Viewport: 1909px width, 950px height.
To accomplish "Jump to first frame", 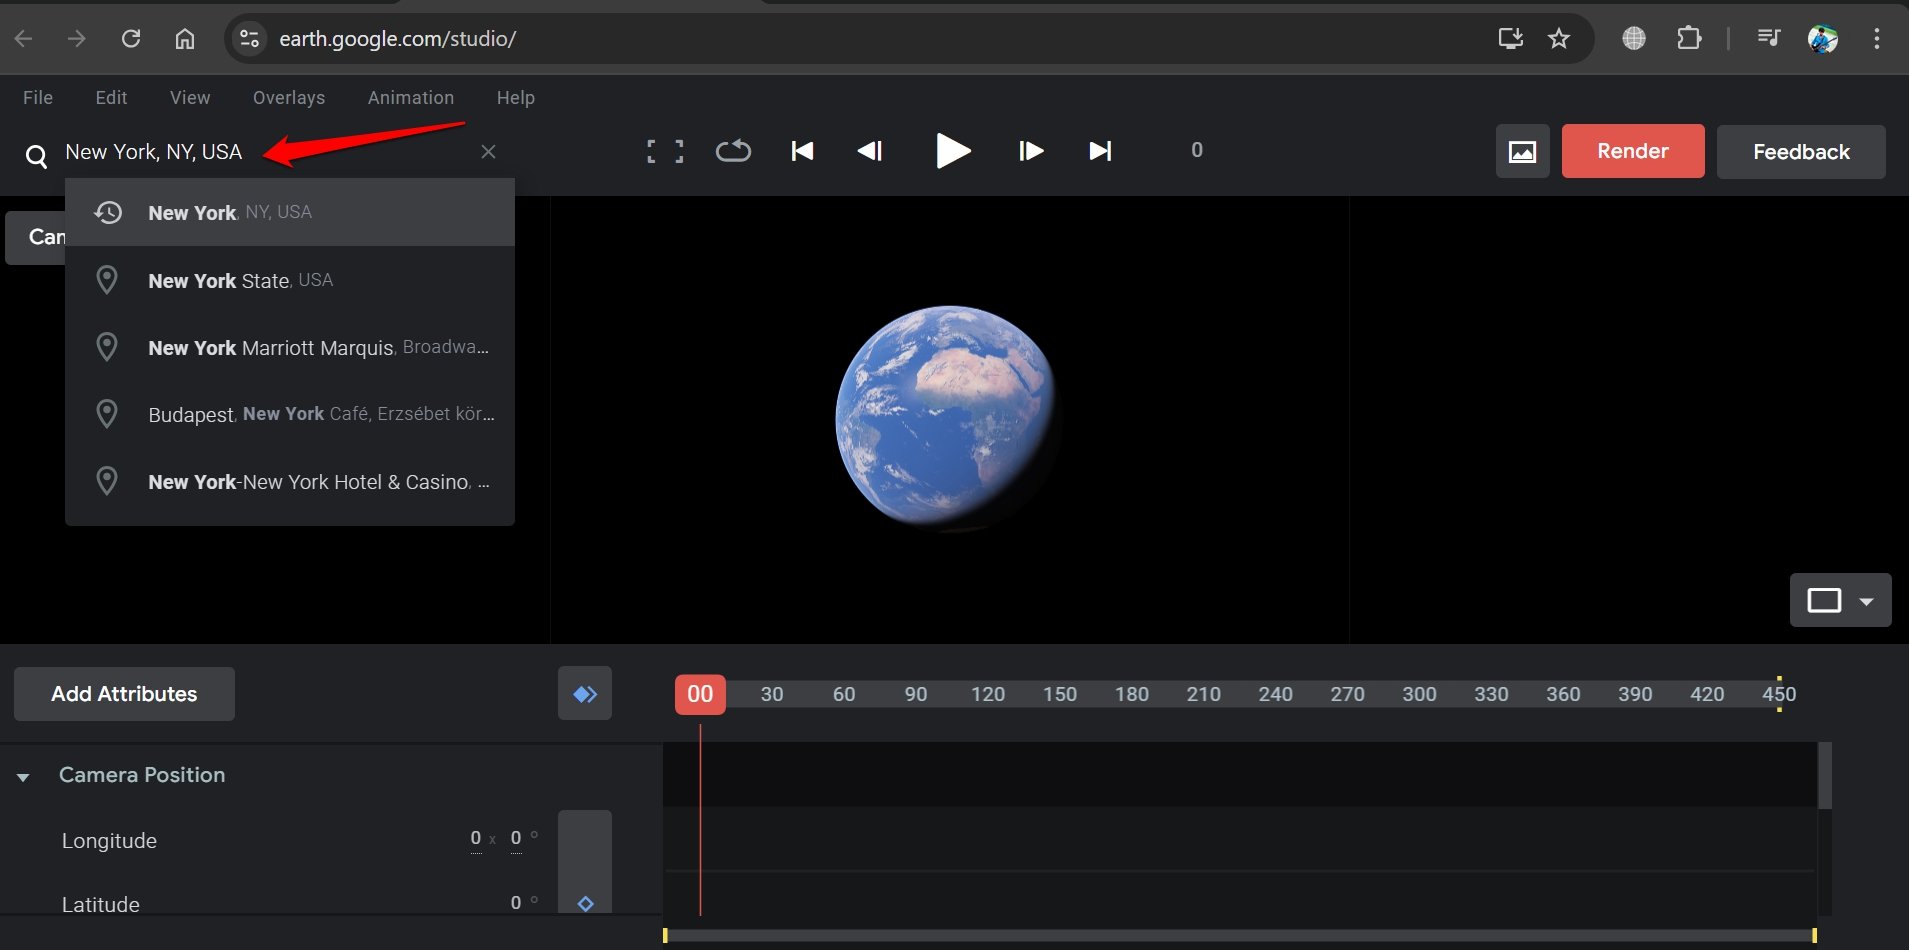I will pyautogui.click(x=802, y=151).
